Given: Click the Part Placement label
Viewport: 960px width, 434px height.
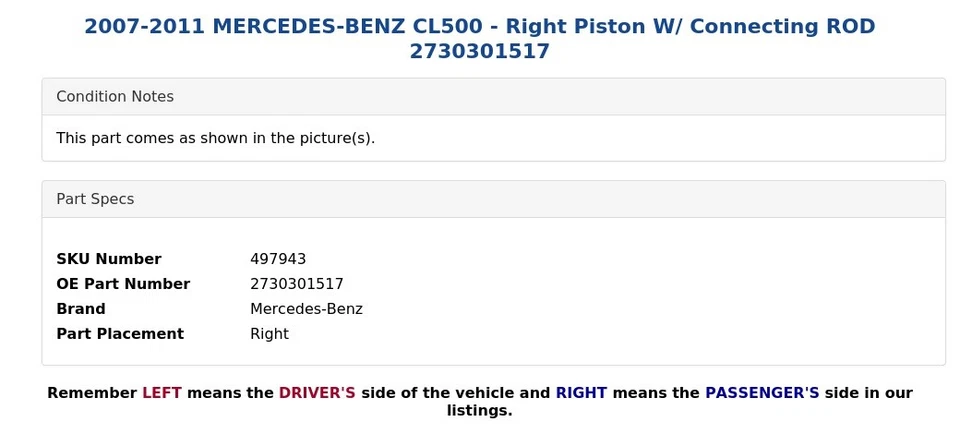Looking at the screenshot, I should [x=120, y=334].
